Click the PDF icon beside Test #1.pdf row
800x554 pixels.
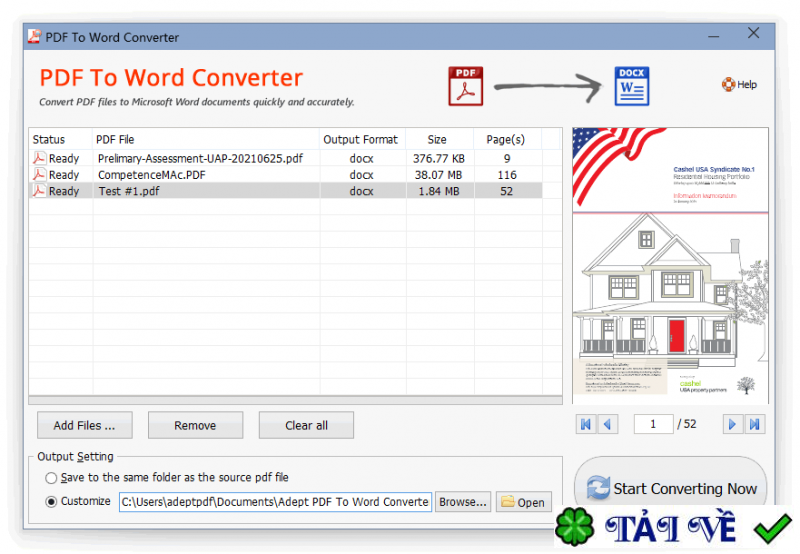pos(39,191)
